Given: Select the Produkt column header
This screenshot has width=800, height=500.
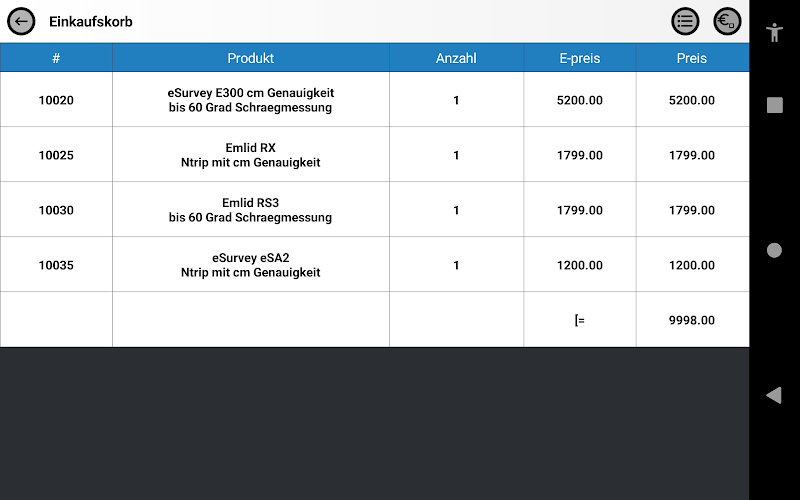Looking at the screenshot, I should click(251, 58).
